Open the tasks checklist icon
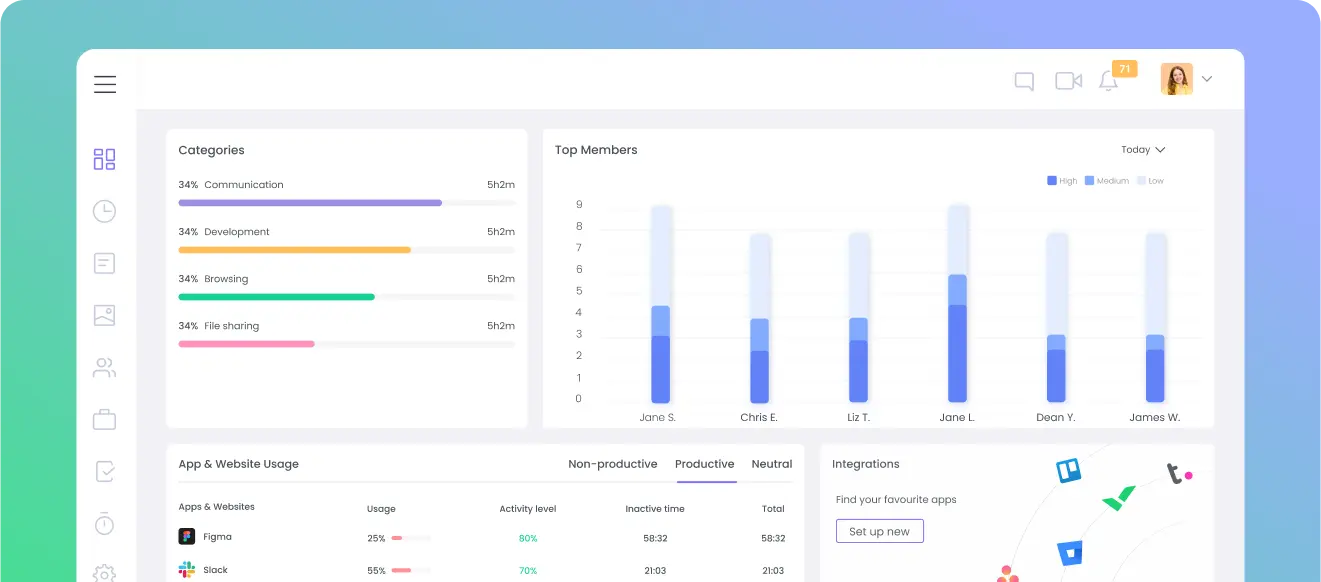The width and height of the screenshot is (1321, 582). pos(104,471)
